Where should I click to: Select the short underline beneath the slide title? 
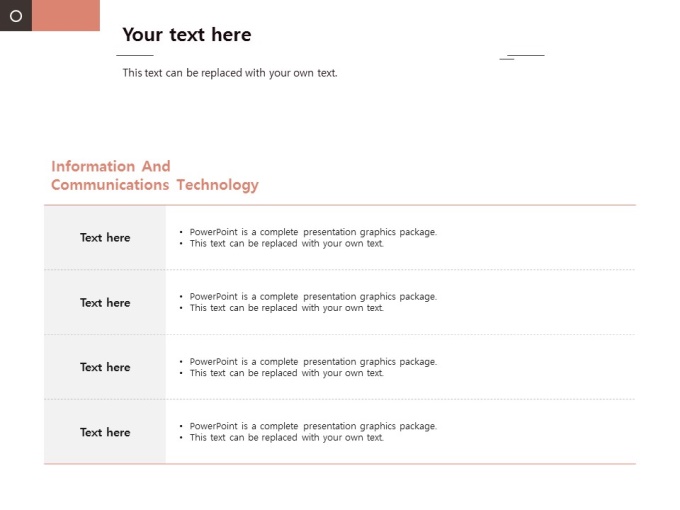coord(135,55)
